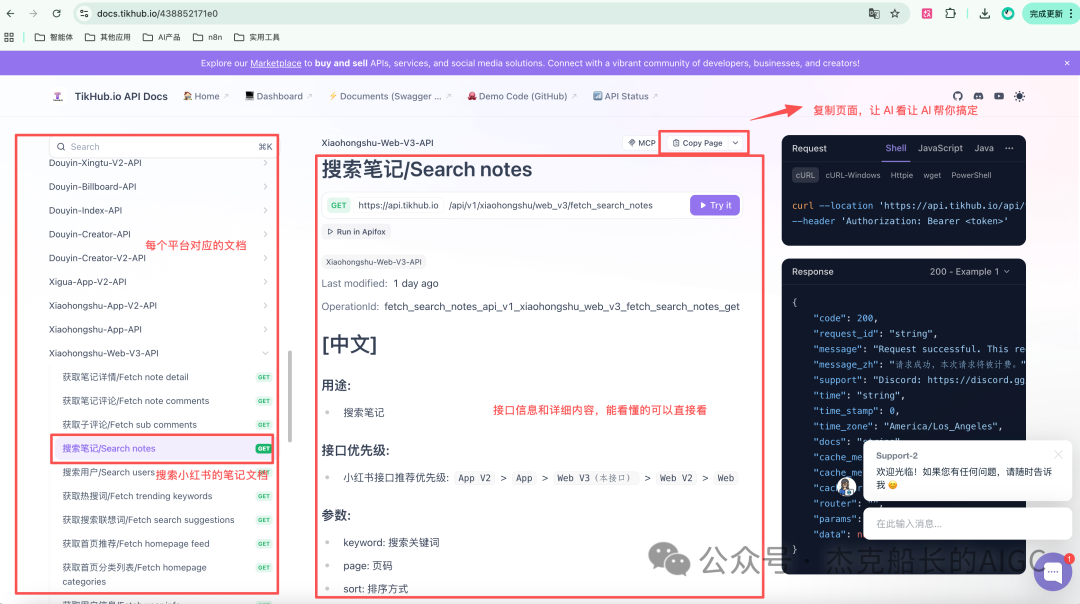The height and width of the screenshot is (604, 1080).
Task: Open the browser extensions puzzle icon
Action: tap(951, 14)
